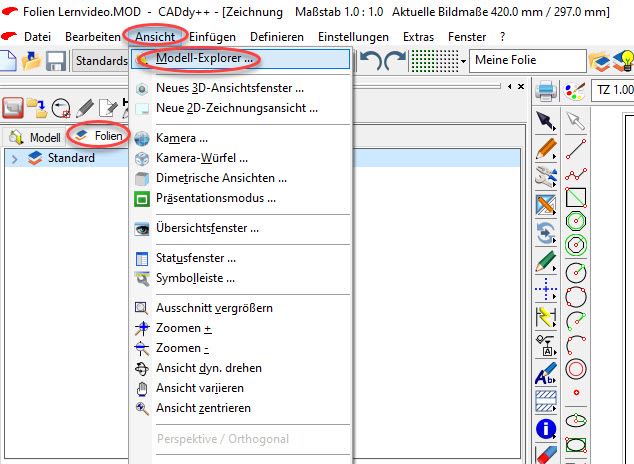Choose Neues 3D-Ansichtsfenster menu entry
634x464 pixels.
tap(241, 88)
